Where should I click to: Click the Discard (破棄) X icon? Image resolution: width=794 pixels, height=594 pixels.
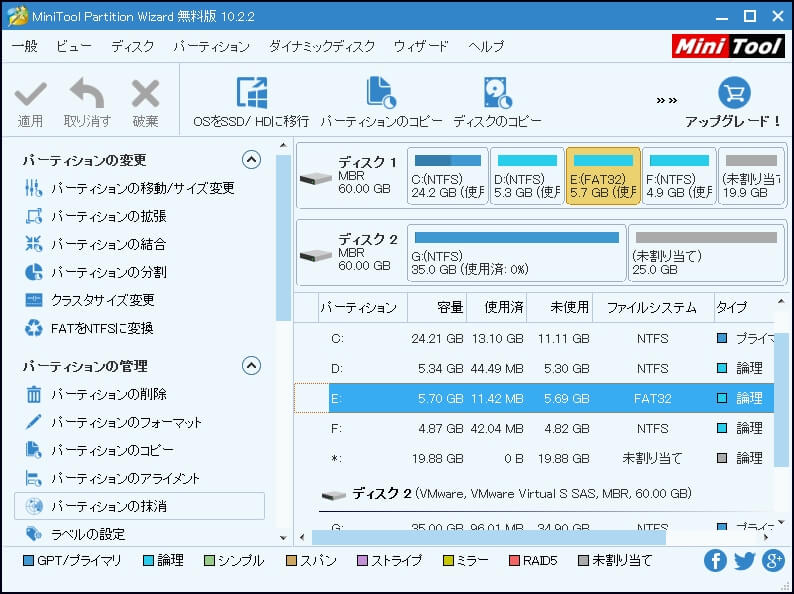(145, 94)
